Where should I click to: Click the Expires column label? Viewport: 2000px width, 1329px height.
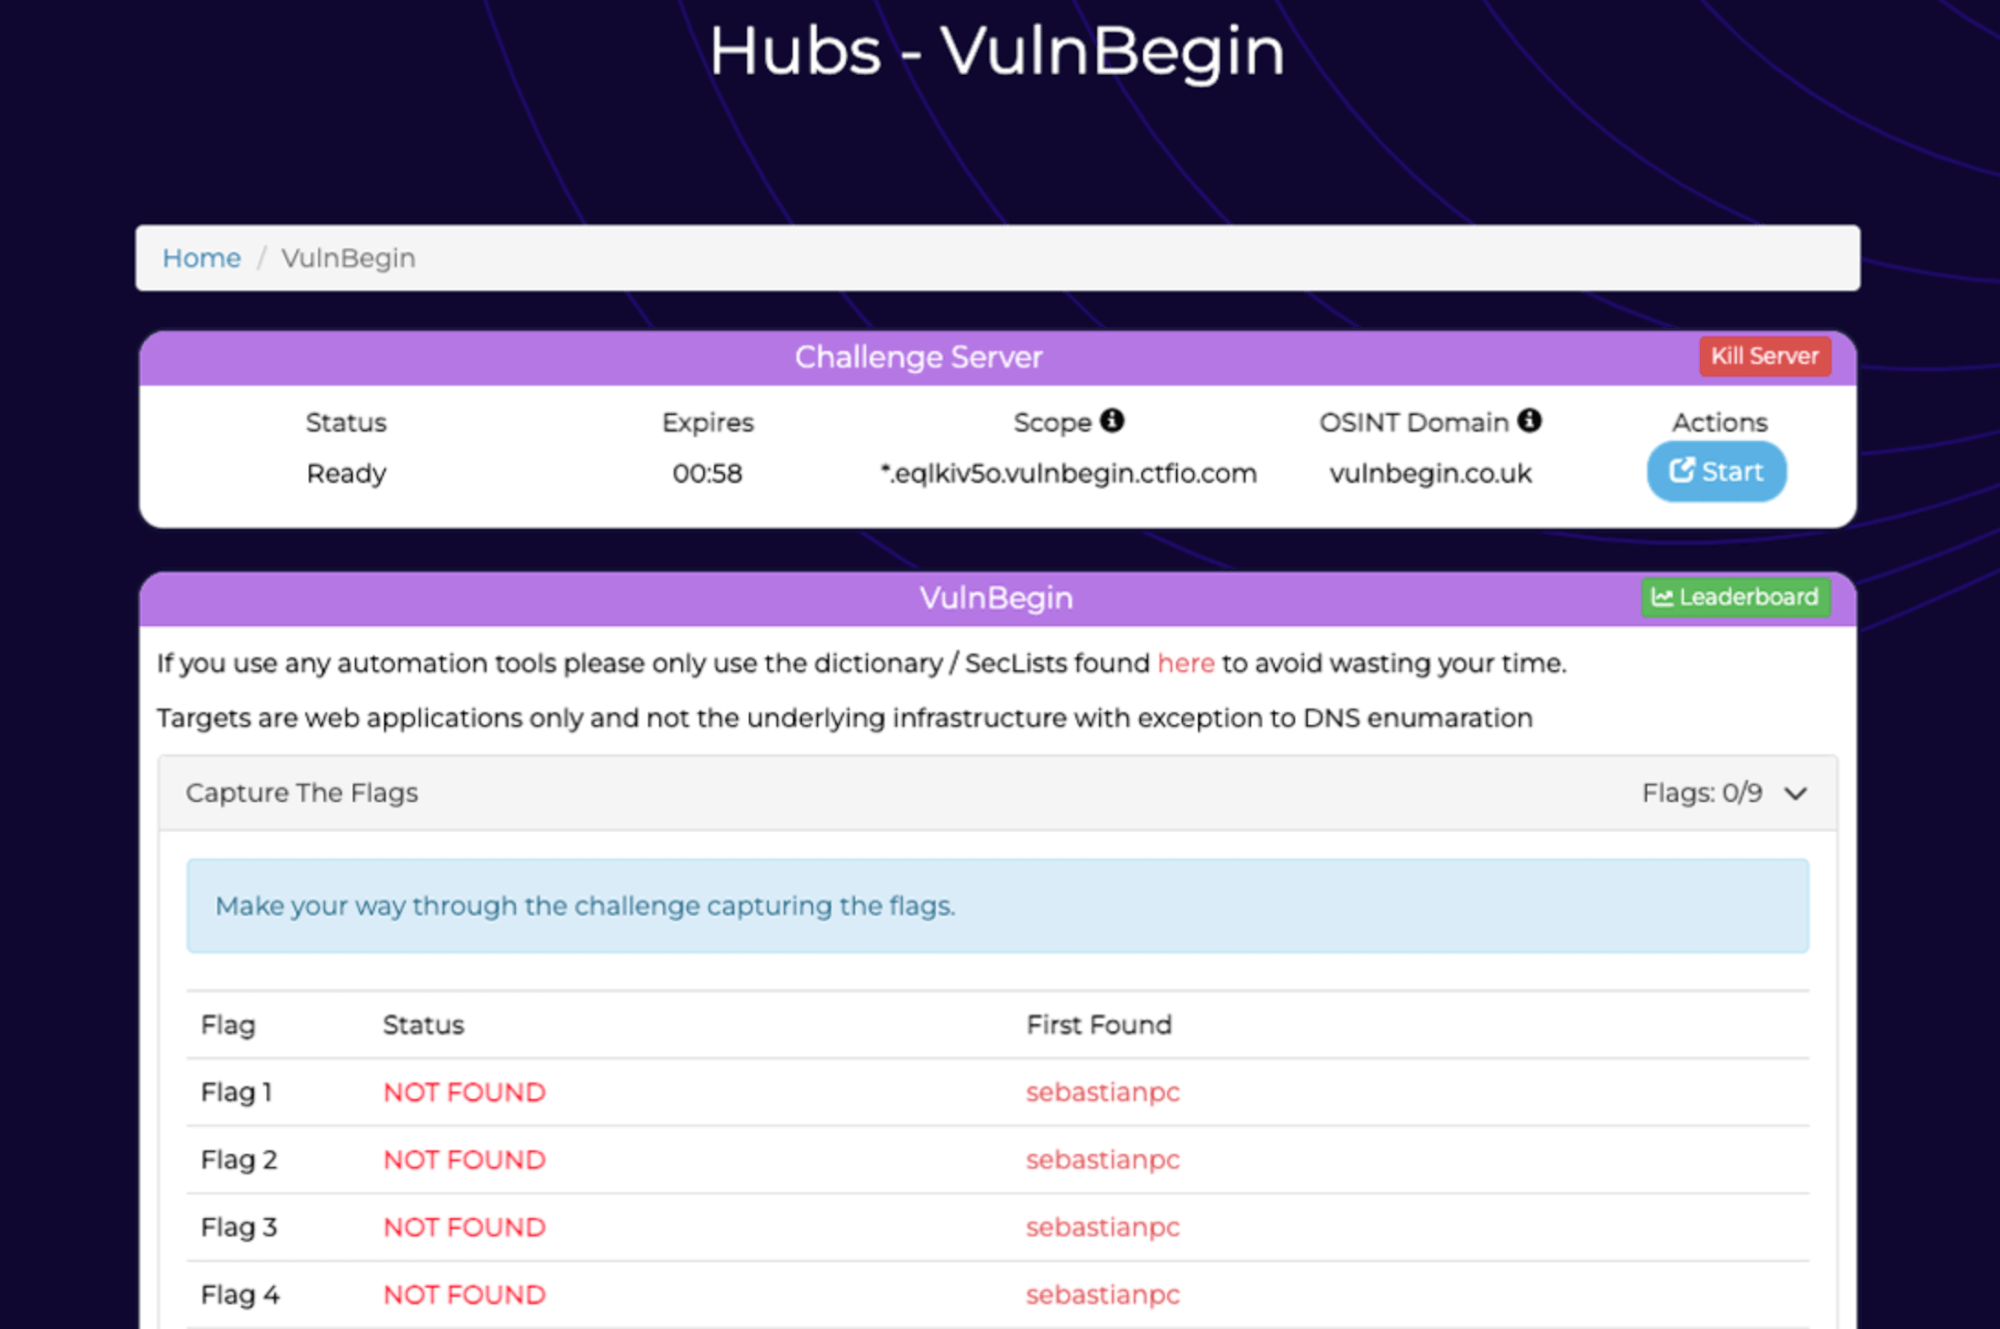coord(707,423)
